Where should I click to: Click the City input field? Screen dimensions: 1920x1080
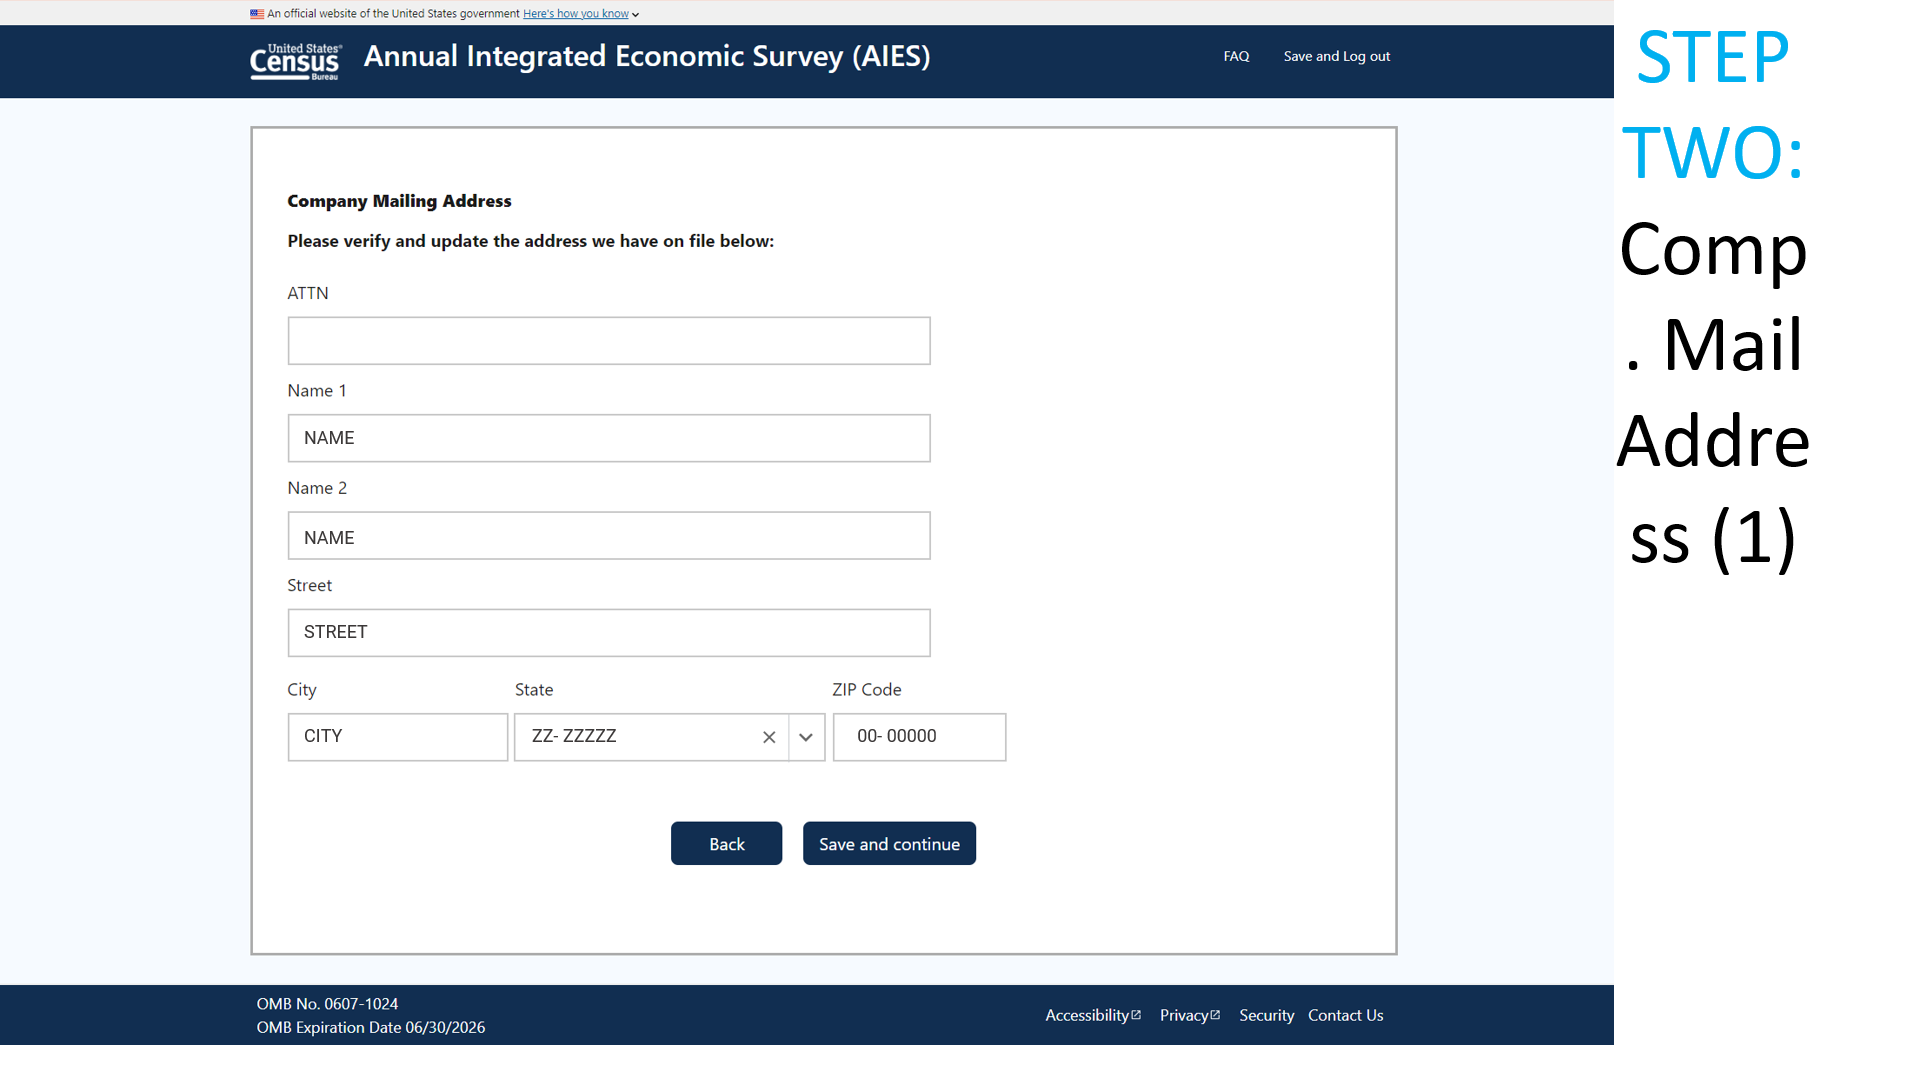pyautogui.click(x=397, y=737)
